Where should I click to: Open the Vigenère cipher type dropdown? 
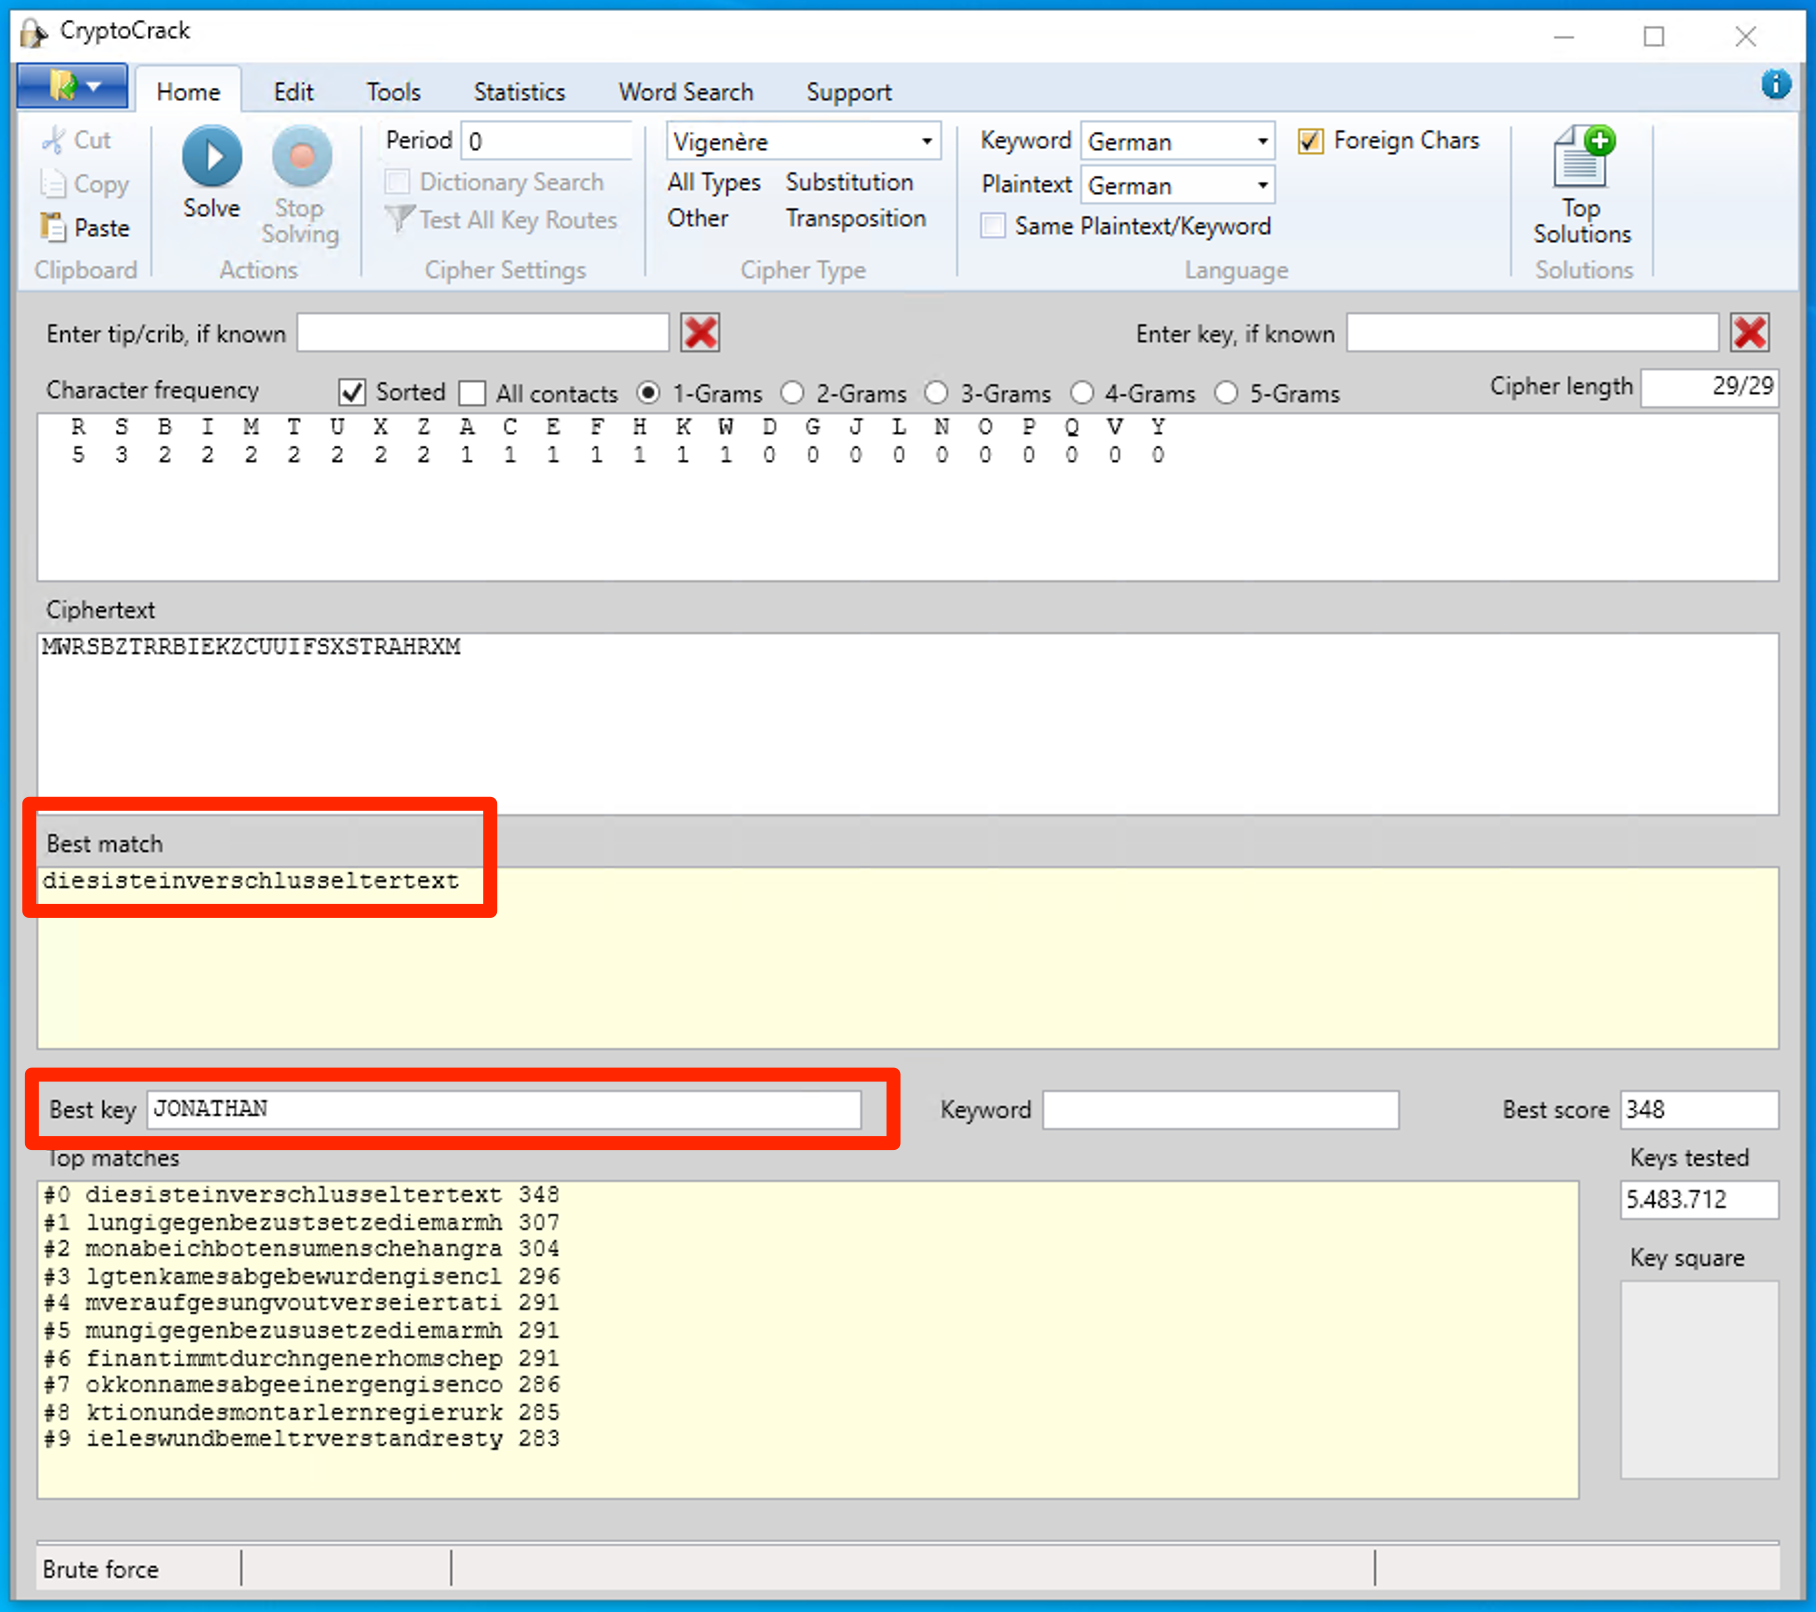click(804, 141)
